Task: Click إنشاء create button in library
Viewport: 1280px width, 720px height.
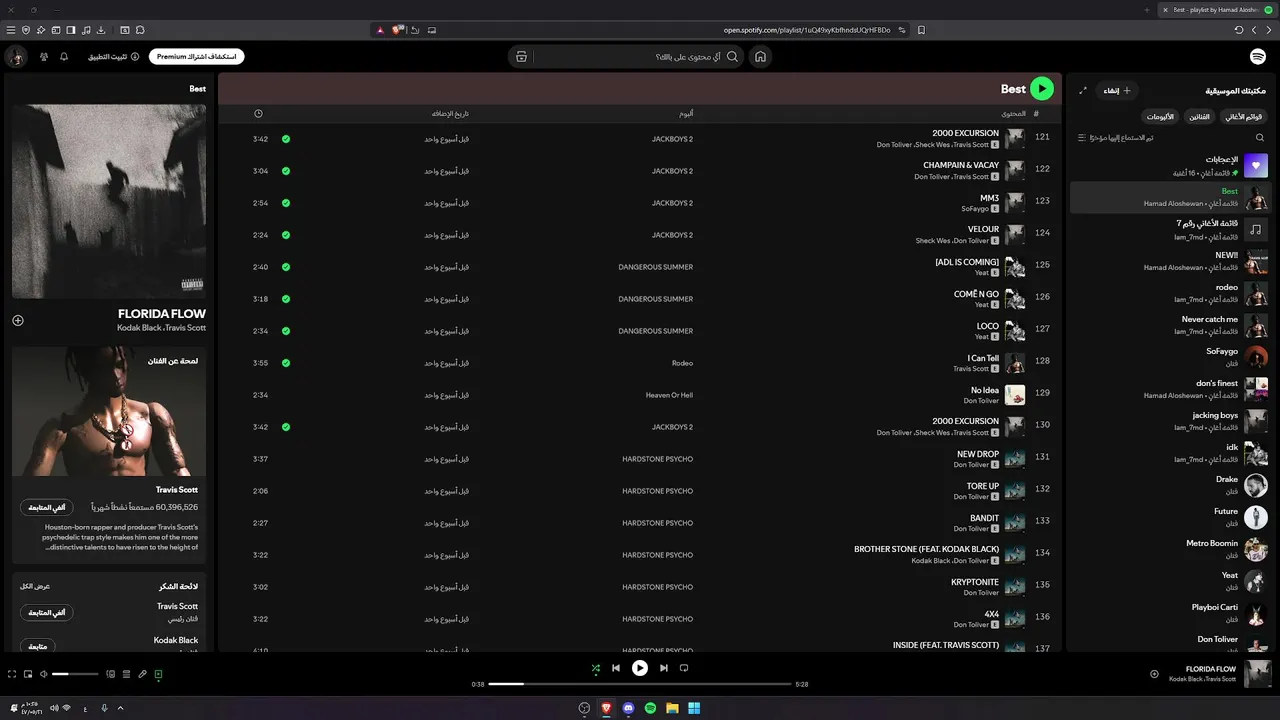Action: [x=1117, y=90]
